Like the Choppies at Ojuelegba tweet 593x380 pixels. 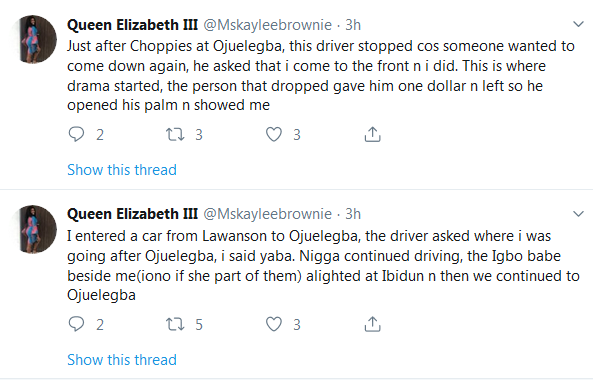(274, 134)
